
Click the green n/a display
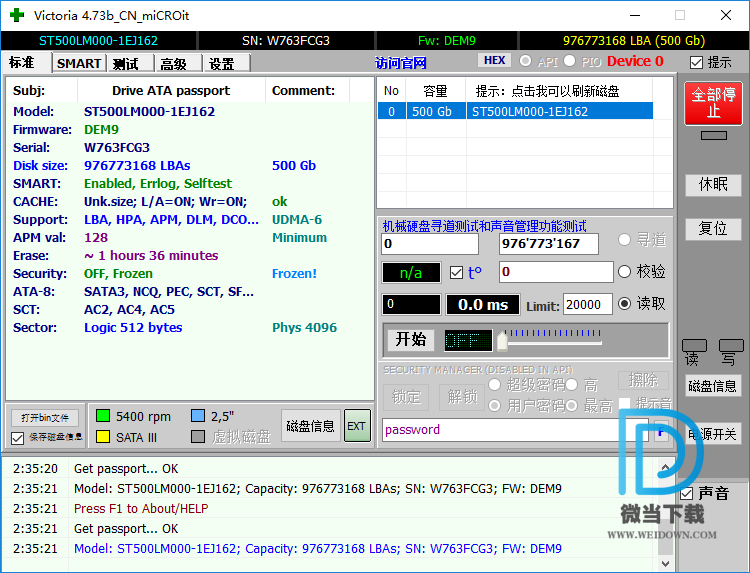(411, 273)
